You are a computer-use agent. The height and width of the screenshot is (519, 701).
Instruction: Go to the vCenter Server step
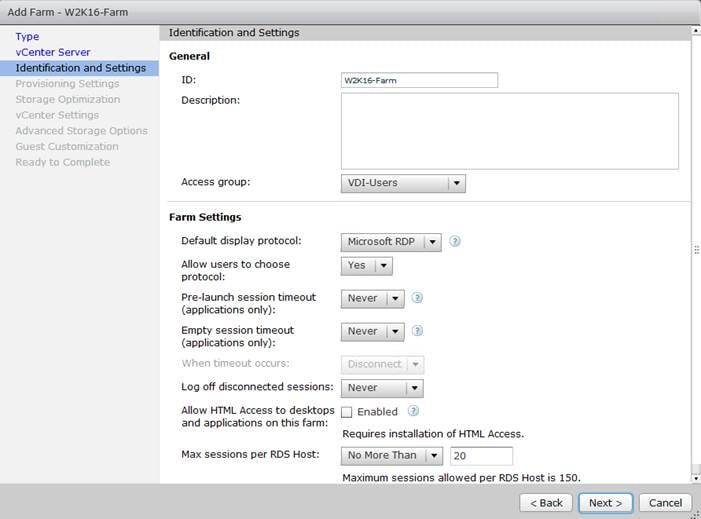pos(53,52)
